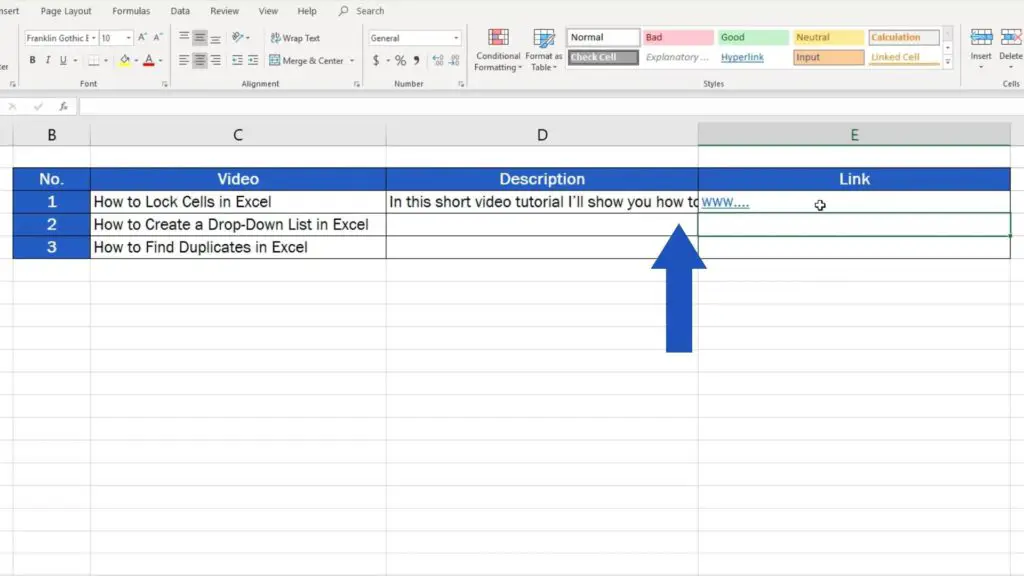Apply Comma Style number format
This screenshot has height=576, width=1024.
click(x=416, y=61)
